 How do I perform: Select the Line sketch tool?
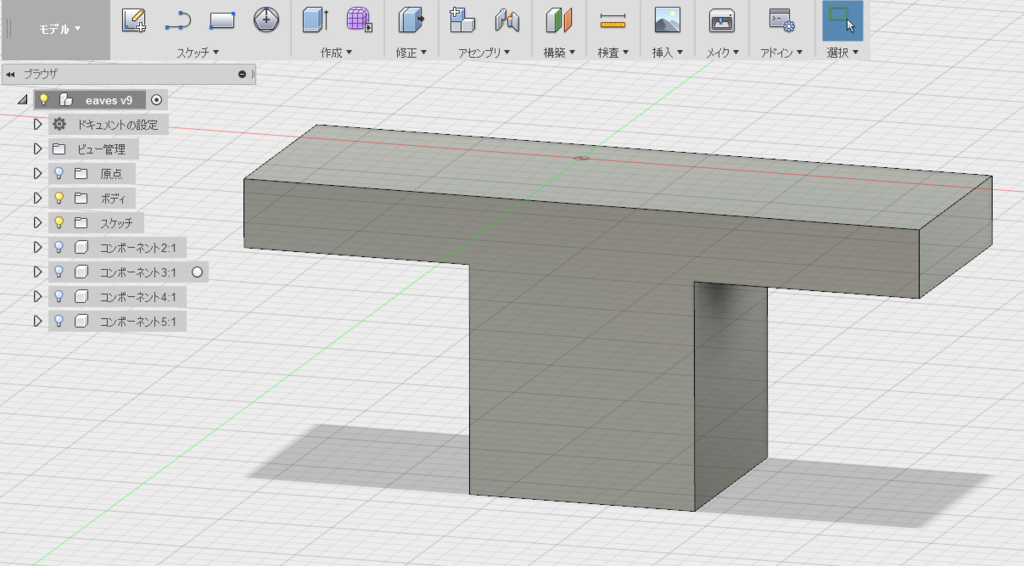pos(178,20)
